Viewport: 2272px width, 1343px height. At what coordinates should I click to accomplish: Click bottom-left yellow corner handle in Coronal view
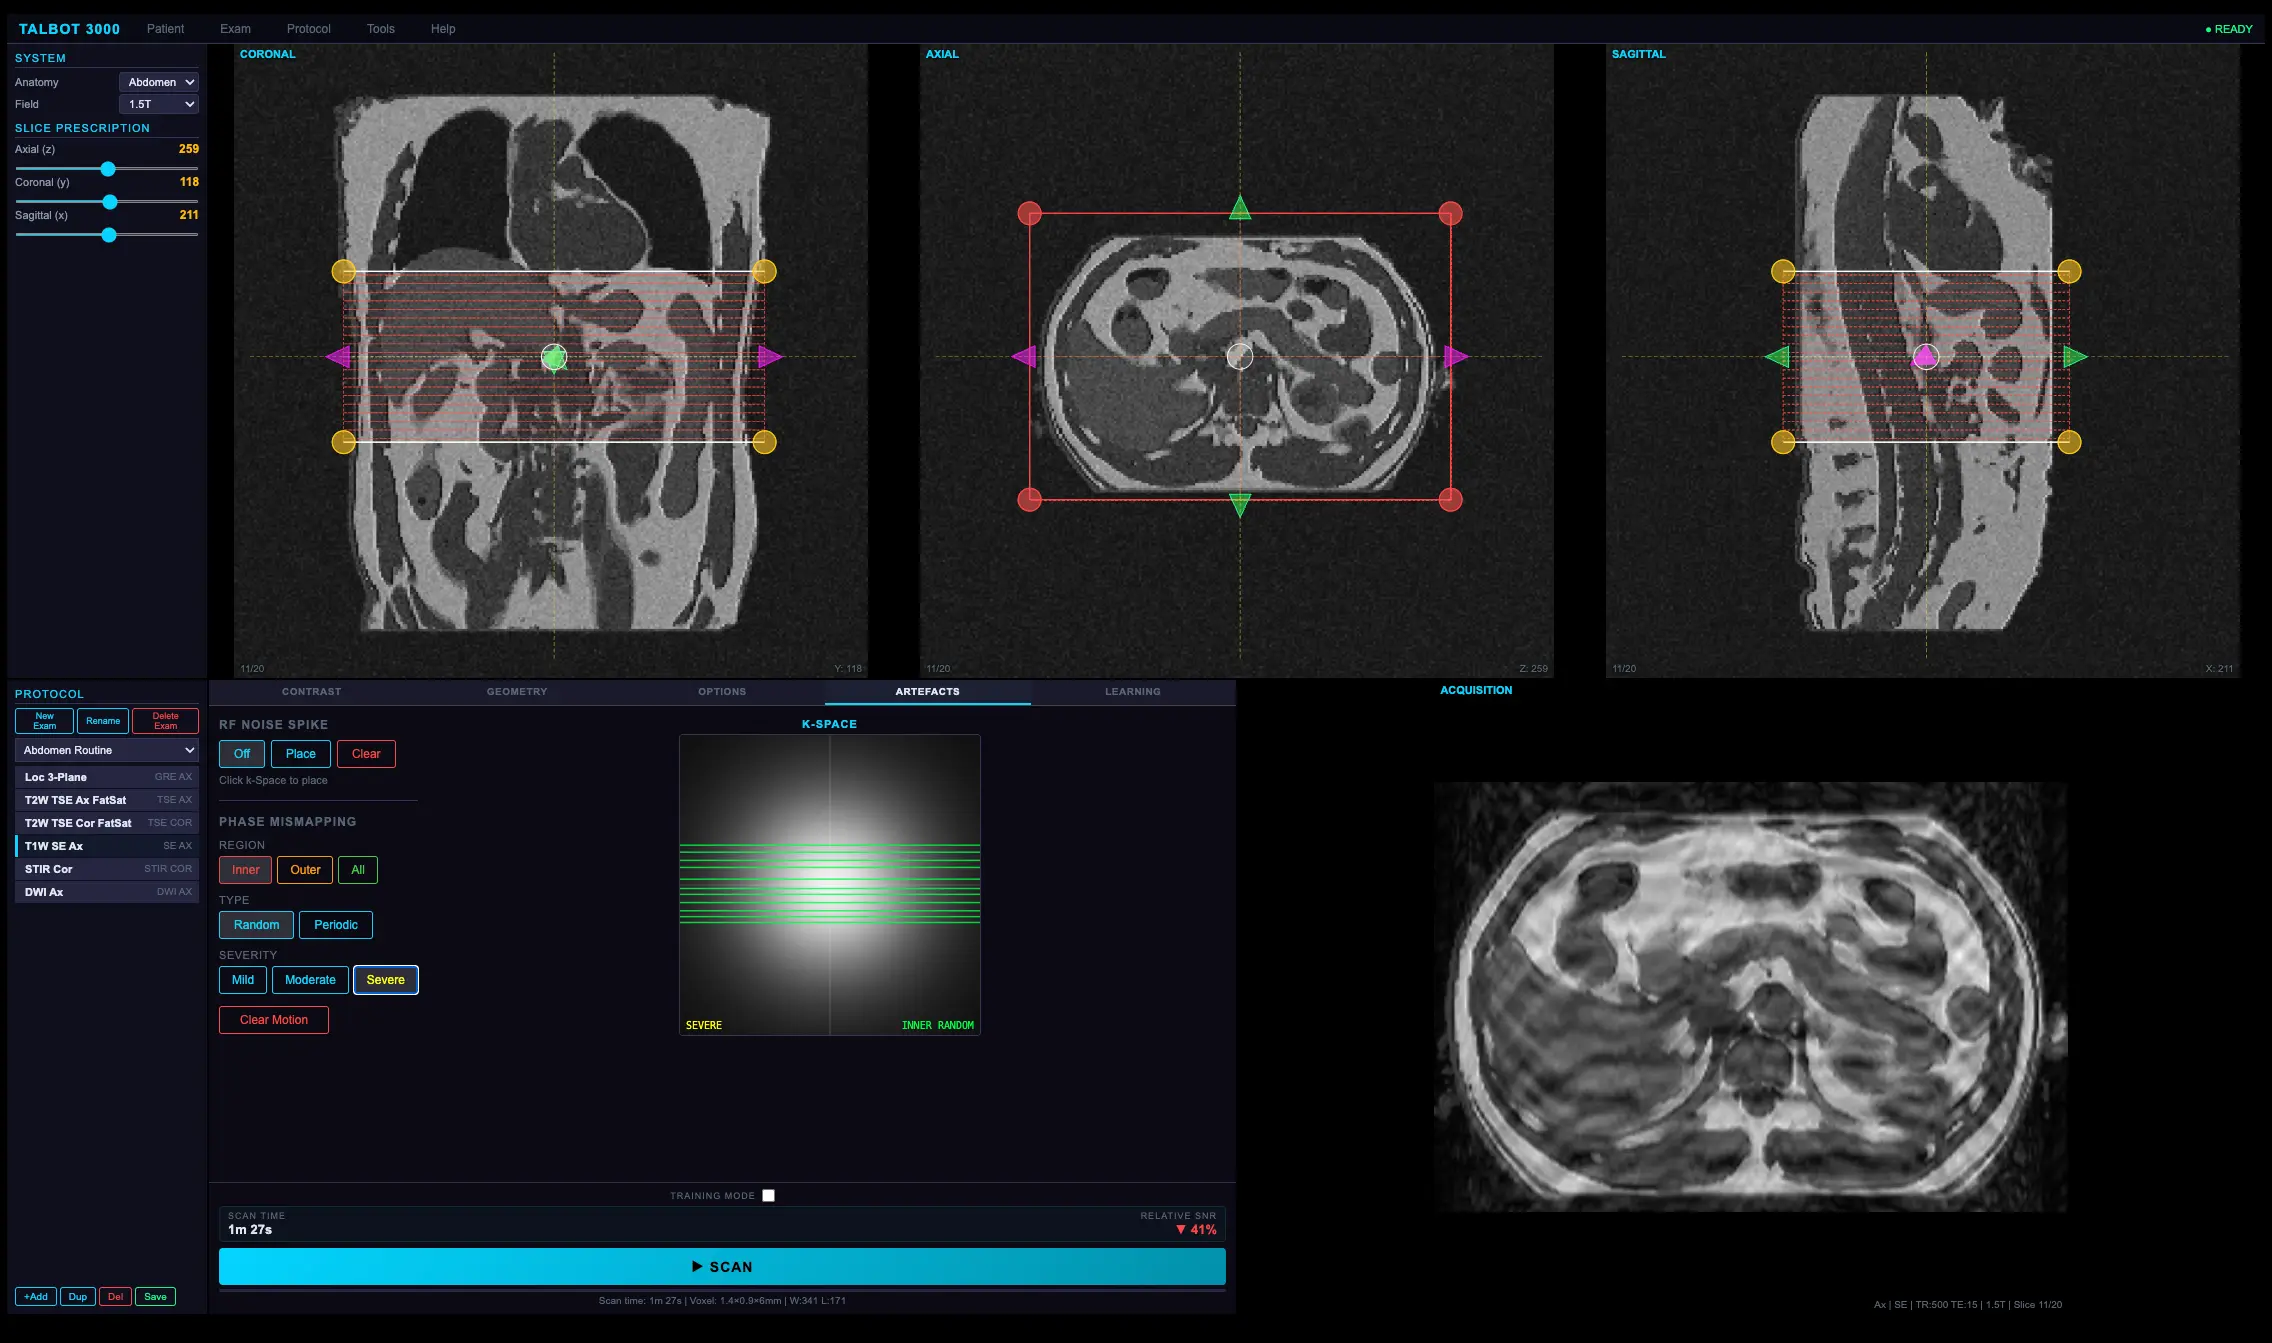[343, 442]
